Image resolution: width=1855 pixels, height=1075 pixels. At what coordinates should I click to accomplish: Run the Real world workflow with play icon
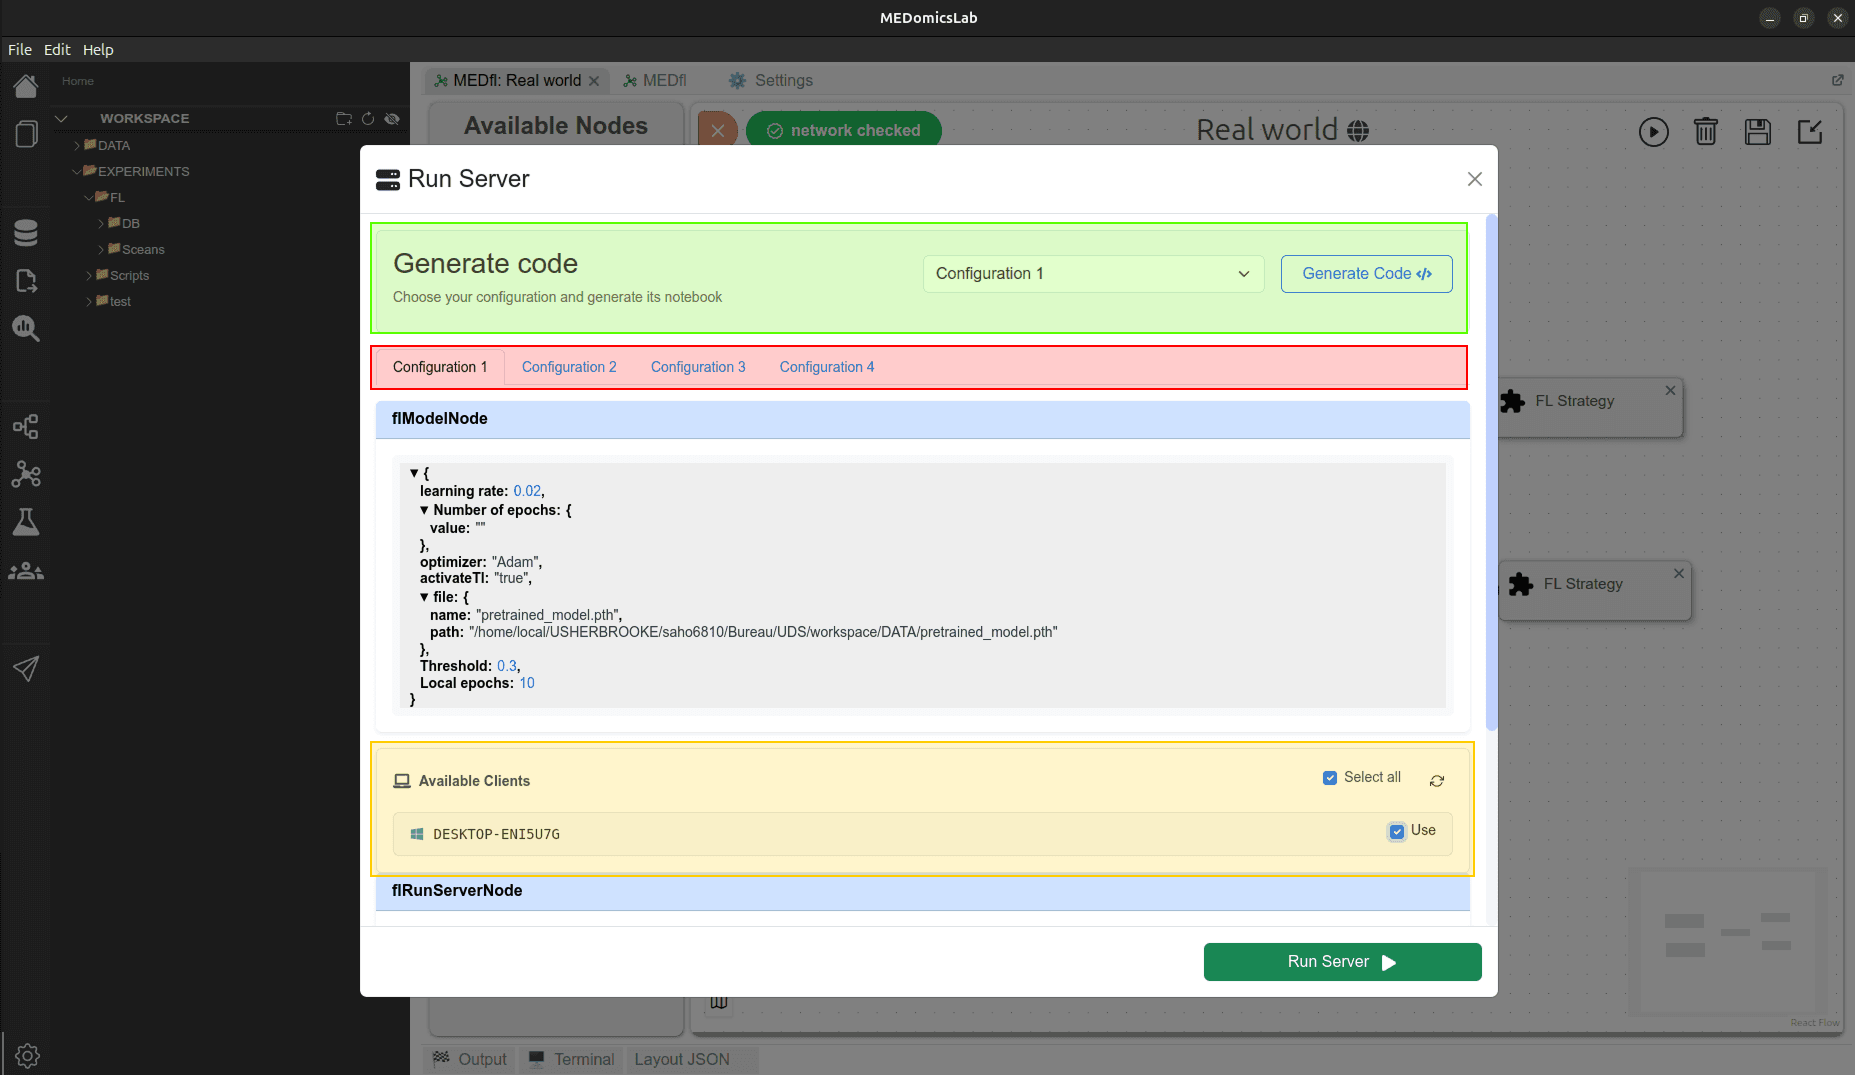1653,131
